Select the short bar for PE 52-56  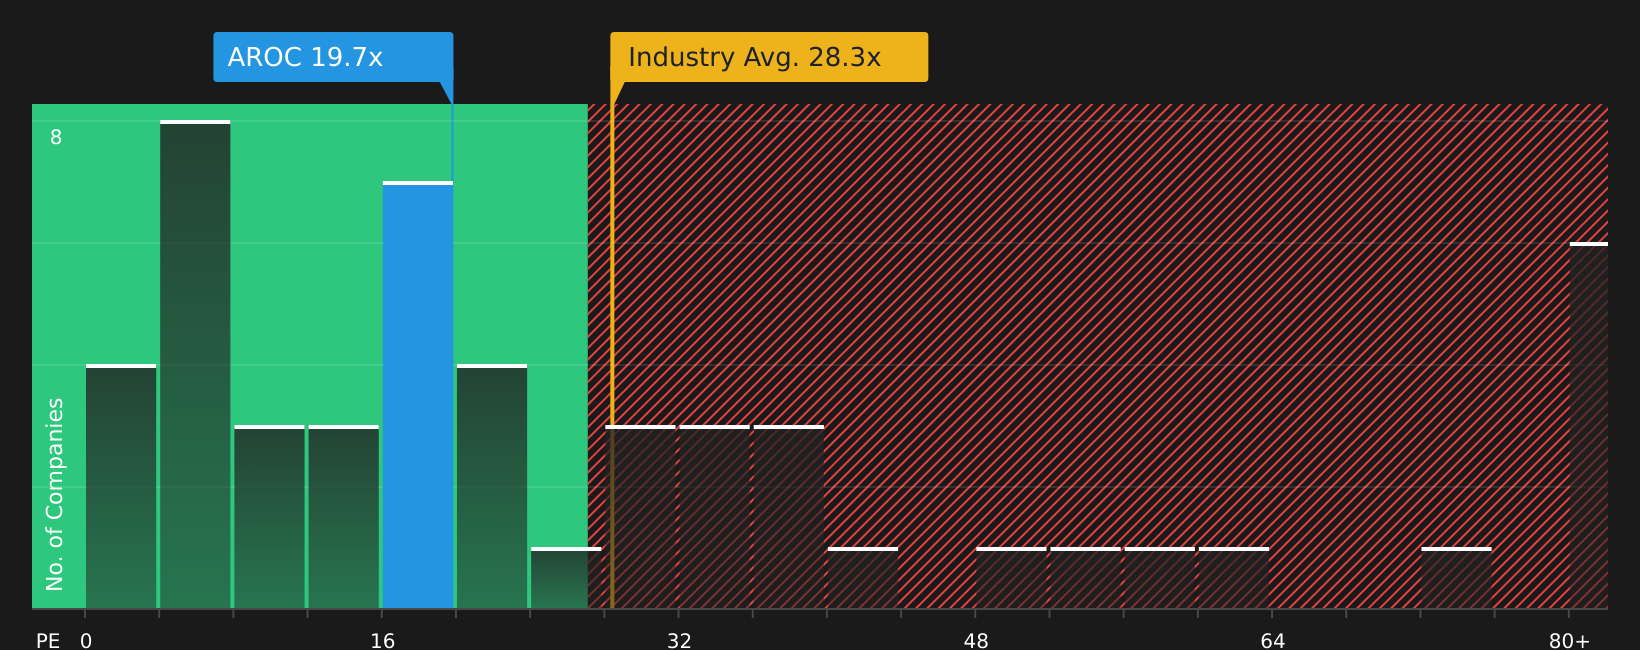coord(1085,578)
